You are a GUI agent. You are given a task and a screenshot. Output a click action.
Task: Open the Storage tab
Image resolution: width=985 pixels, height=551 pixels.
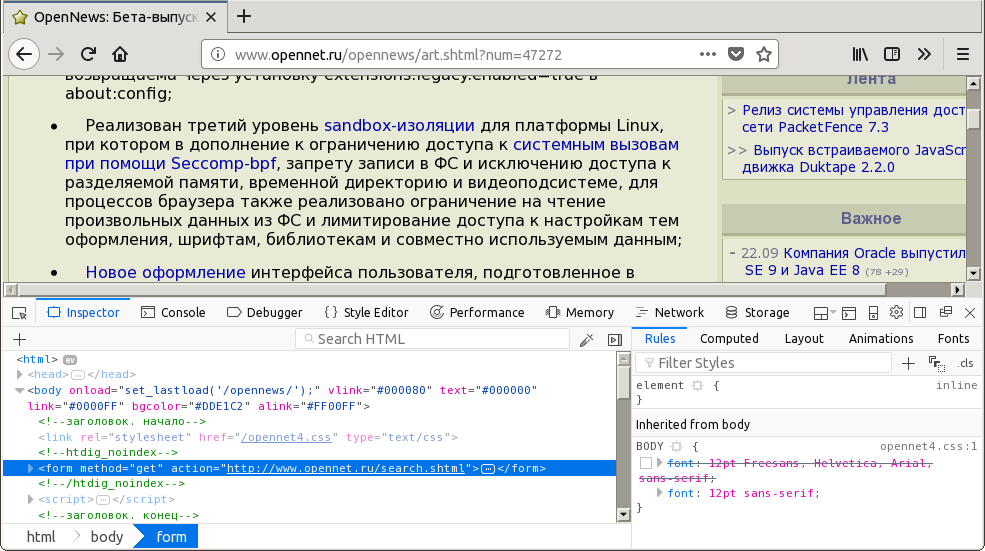pos(757,312)
